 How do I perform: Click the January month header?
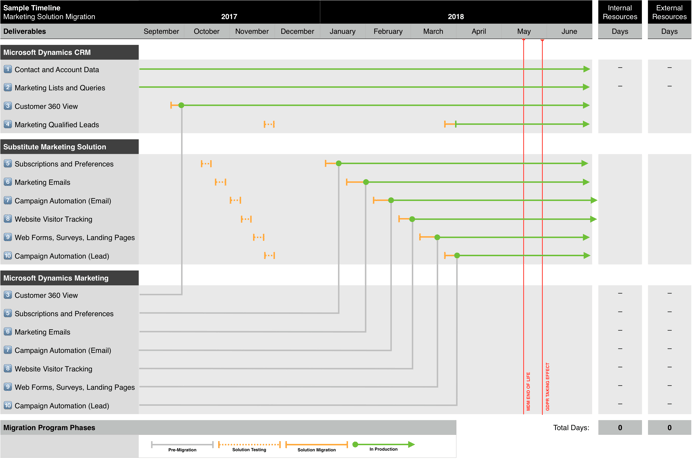[342, 31]
